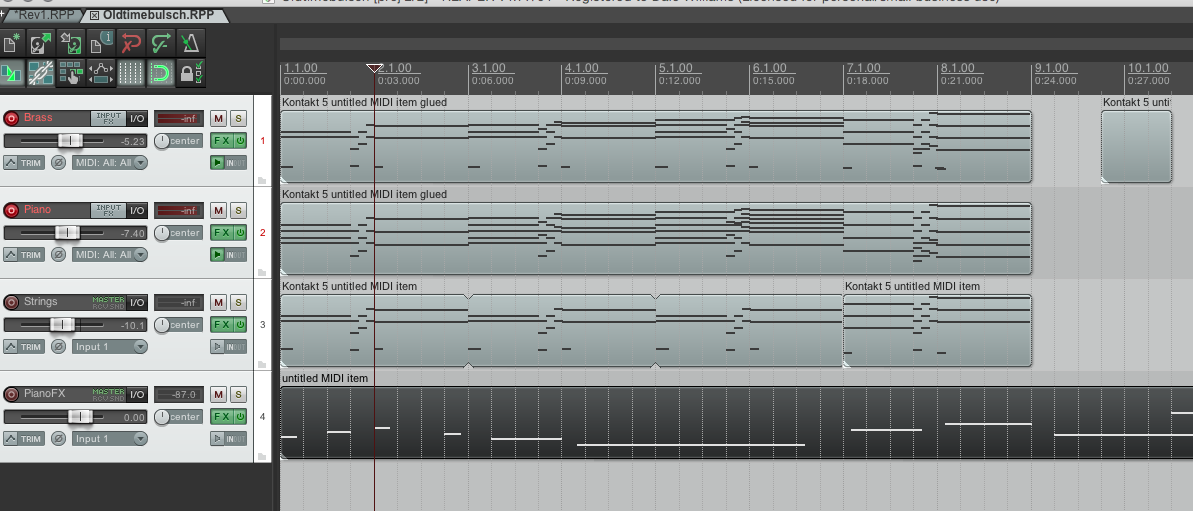Screen dimensions: 1193x511
Task: Click the envelope points toolbar icon
Action: click(x=101, y=73)
